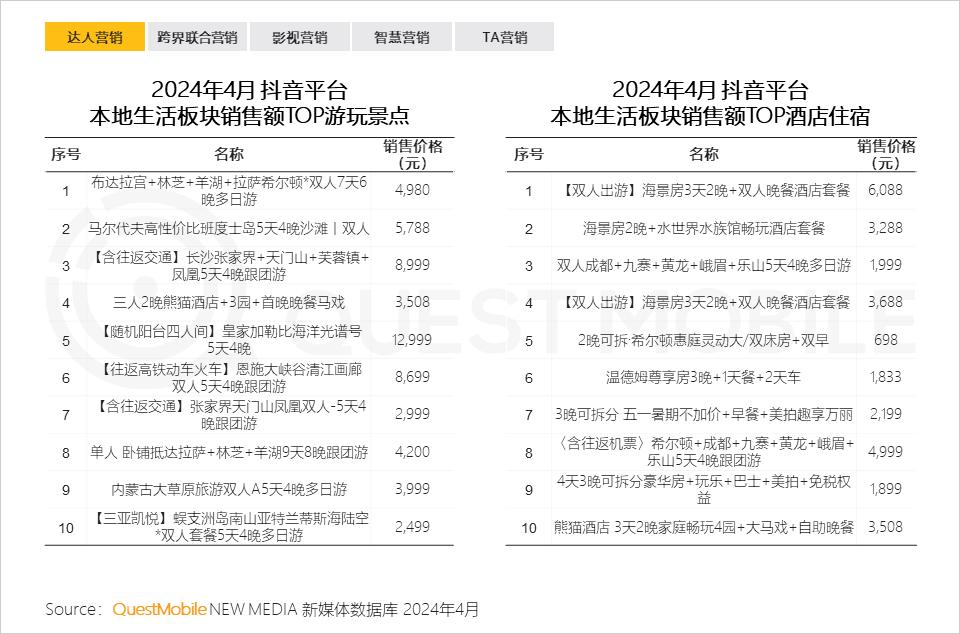Click 海景房2晚+水世界水族馆 row name
Image resolution: width=960 pixels, height=634 pixels.
pos(704,229)
